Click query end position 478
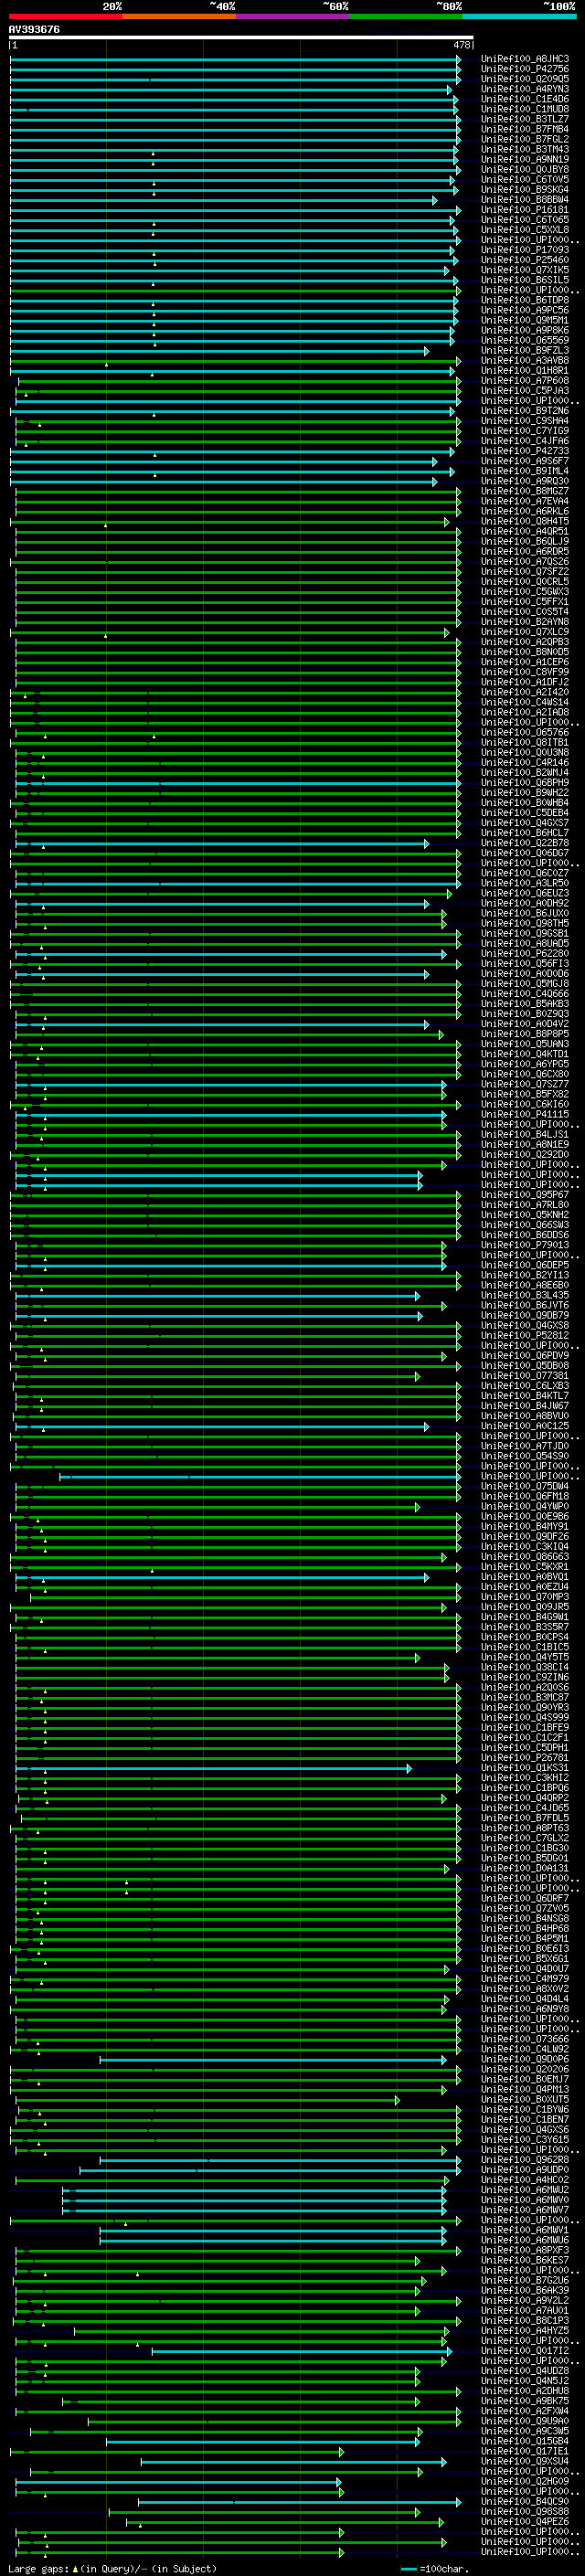 pos(462,46)
